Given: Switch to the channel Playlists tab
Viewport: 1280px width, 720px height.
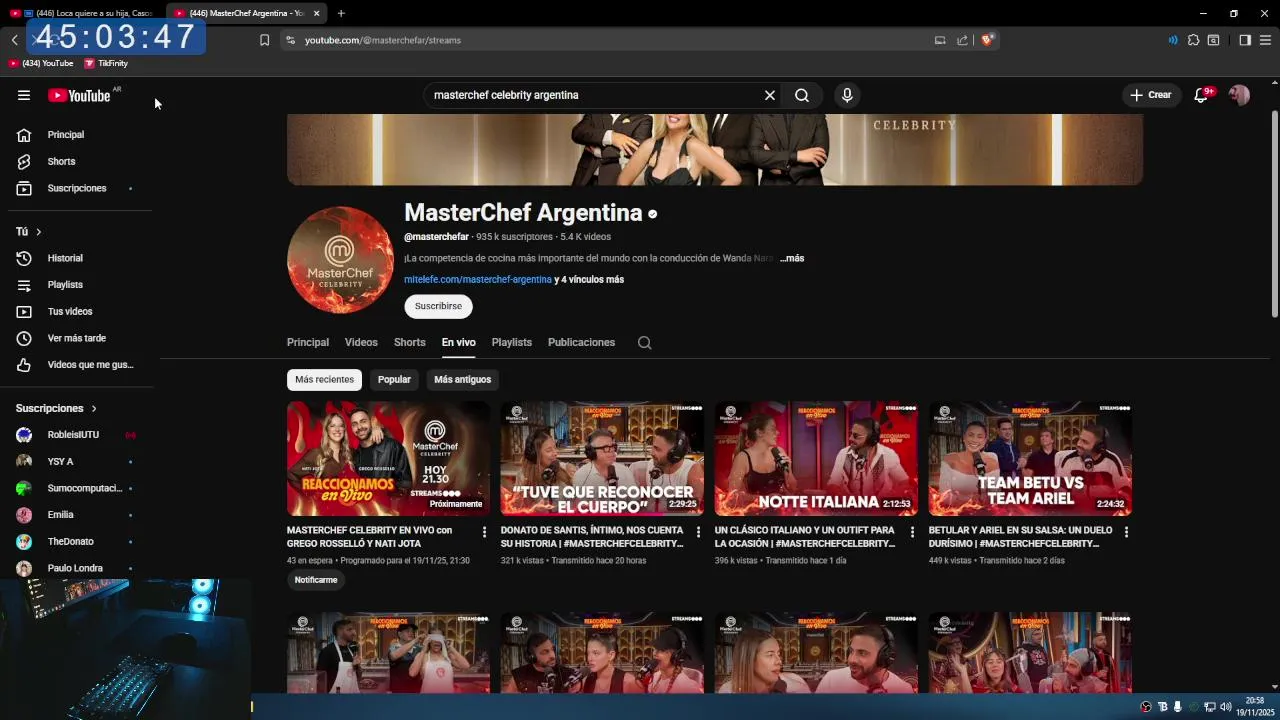Looking at the screenshot, I should pos(511,342).
